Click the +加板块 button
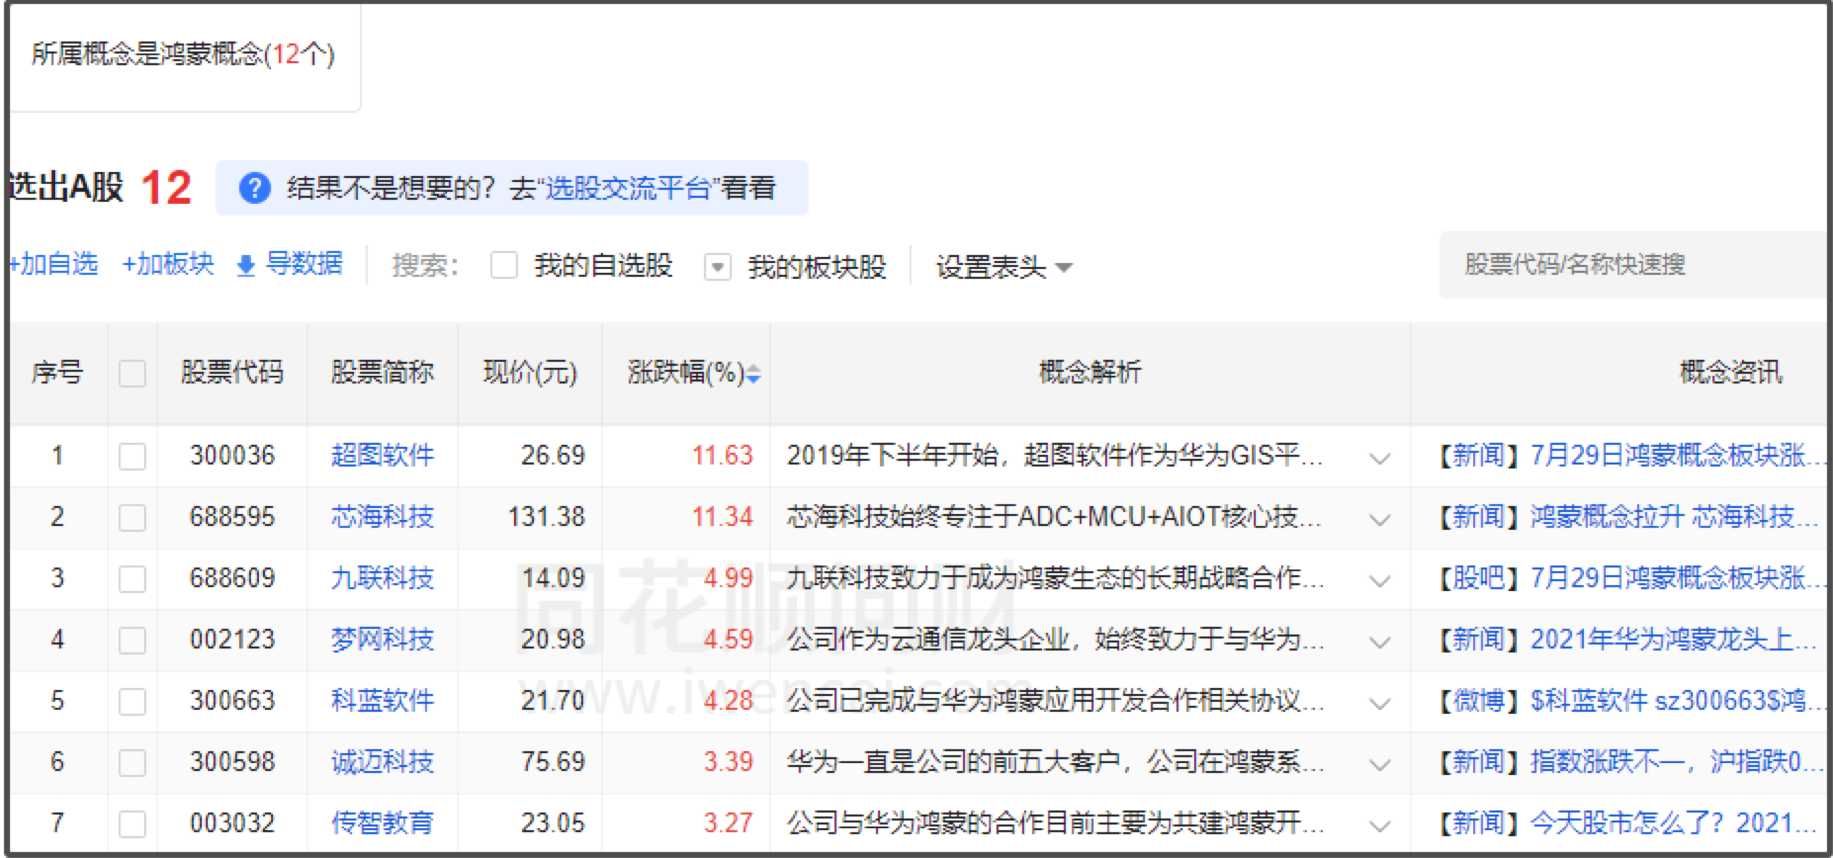This screenshot has height=858, width=1833. pyautogui.click(x=168, y=264)
